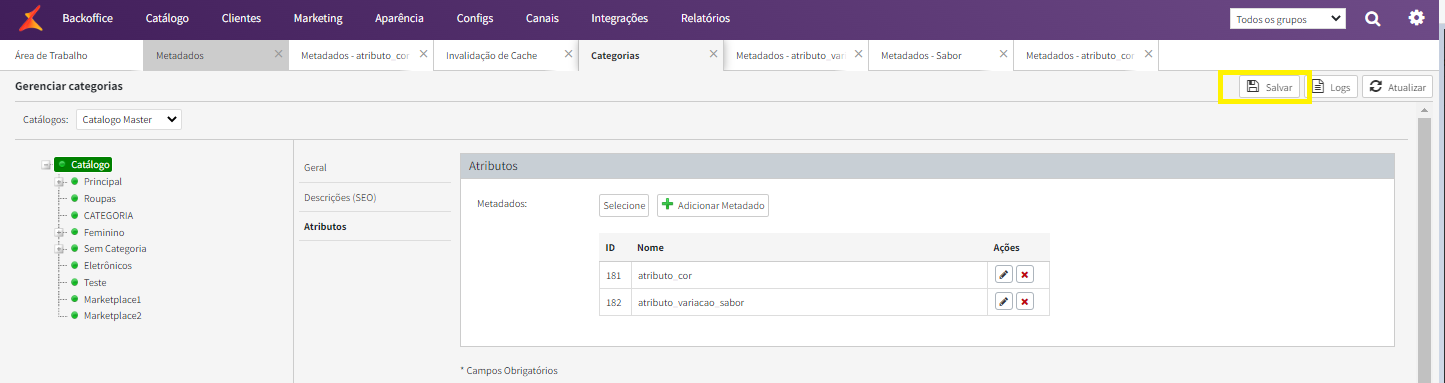Open the Geral side section

coord(375,167)
